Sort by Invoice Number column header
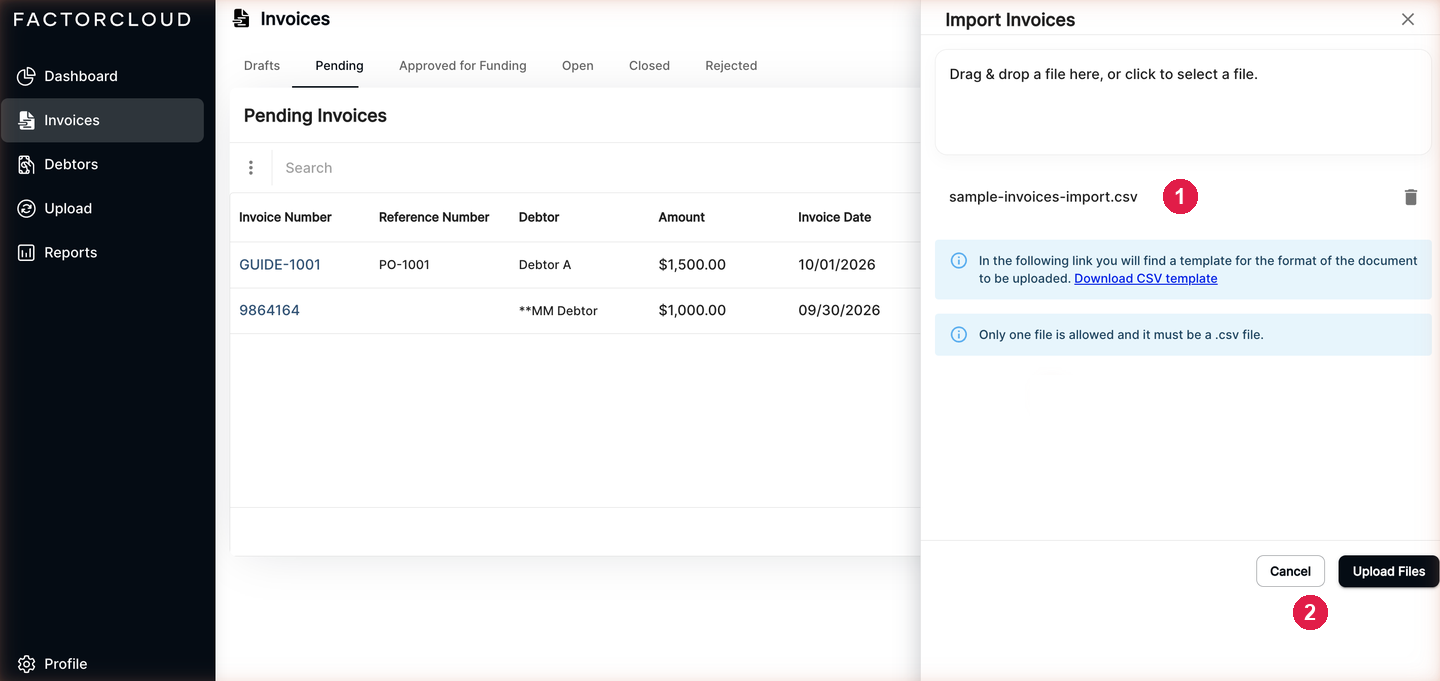Screen dimensions: 1440x681 pyautogui.click(x=285, y=217)
